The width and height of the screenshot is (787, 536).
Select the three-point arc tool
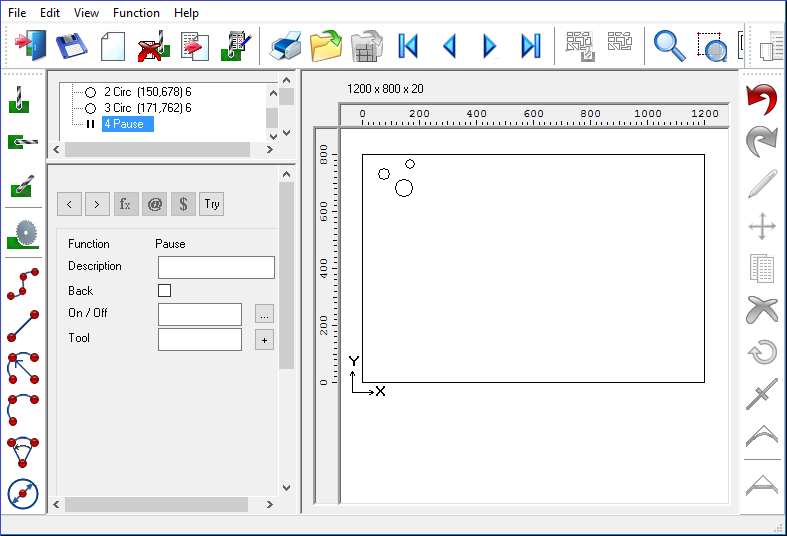coord(23,410)
